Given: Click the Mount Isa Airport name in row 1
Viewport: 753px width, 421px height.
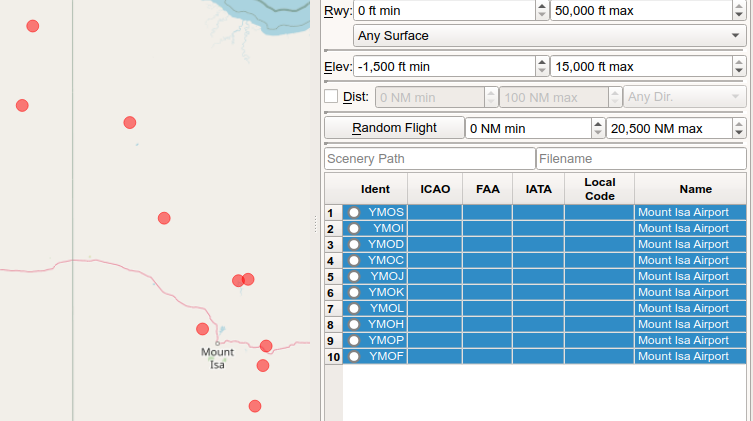Looking at the screenshot, I should [x=683, y=212].
